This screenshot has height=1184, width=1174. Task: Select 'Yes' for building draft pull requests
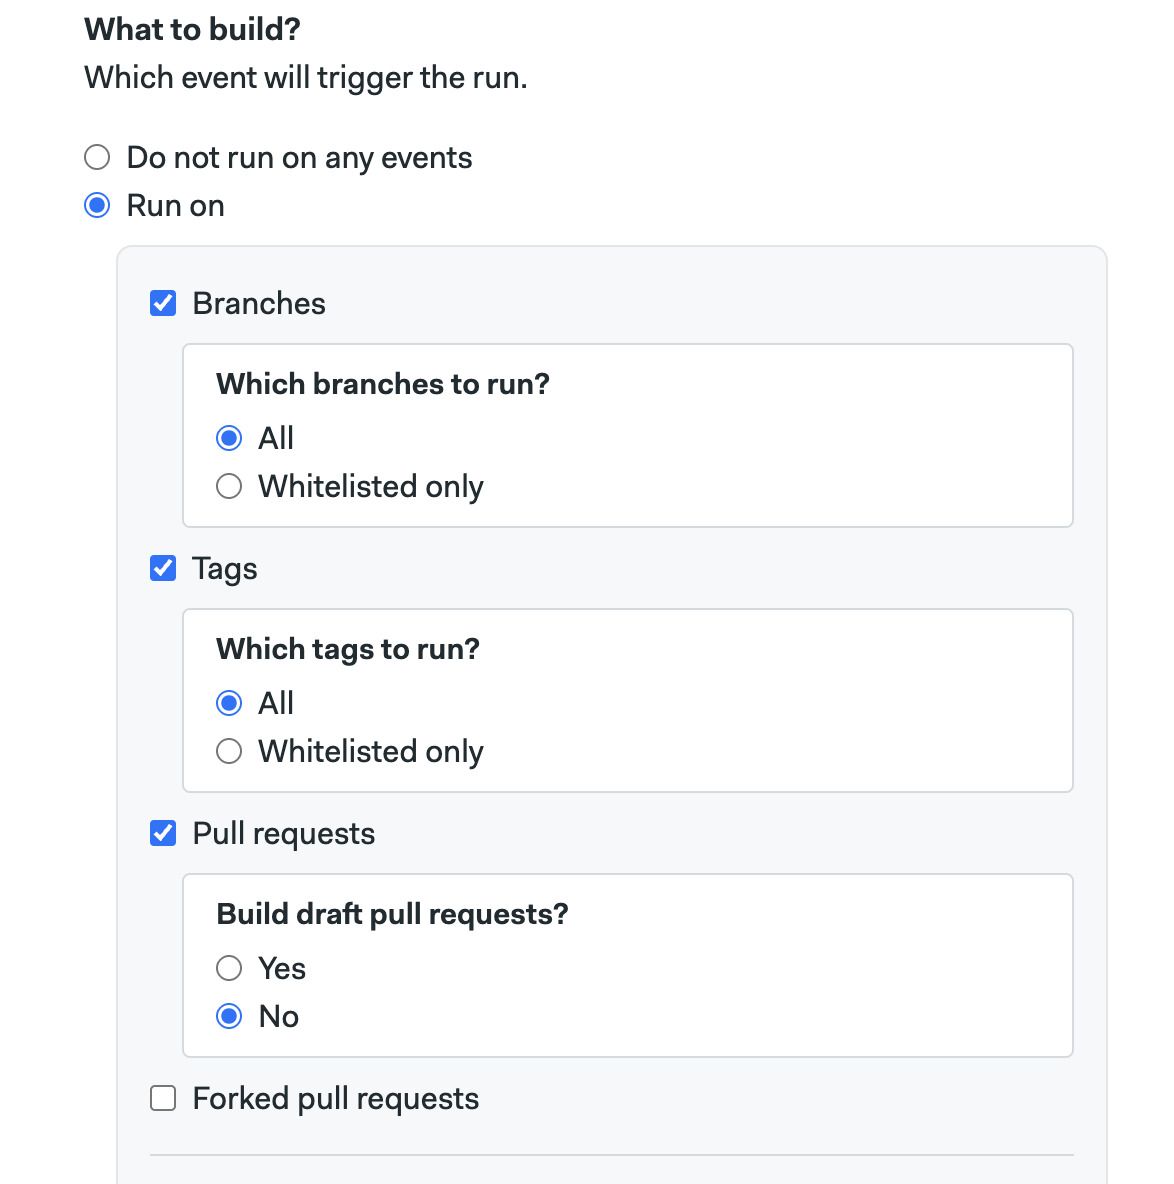point(229,968)
